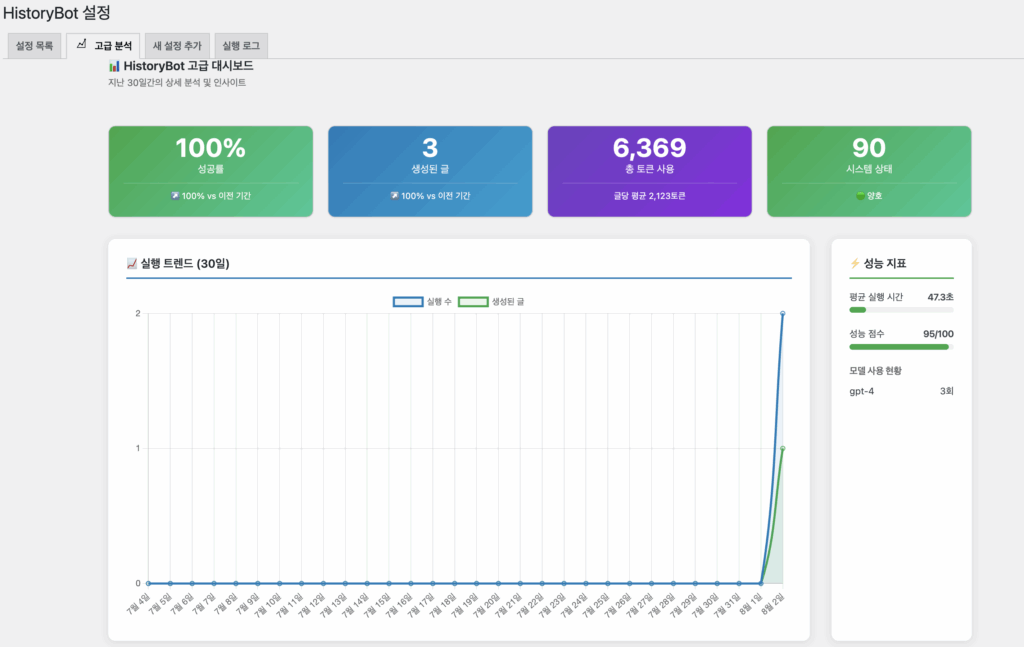Image resolution: width=1024 pixels, height=647 pixels.
Task: Click the bar chart icon beside dashboard title
Action: click(x=114, y=66)
